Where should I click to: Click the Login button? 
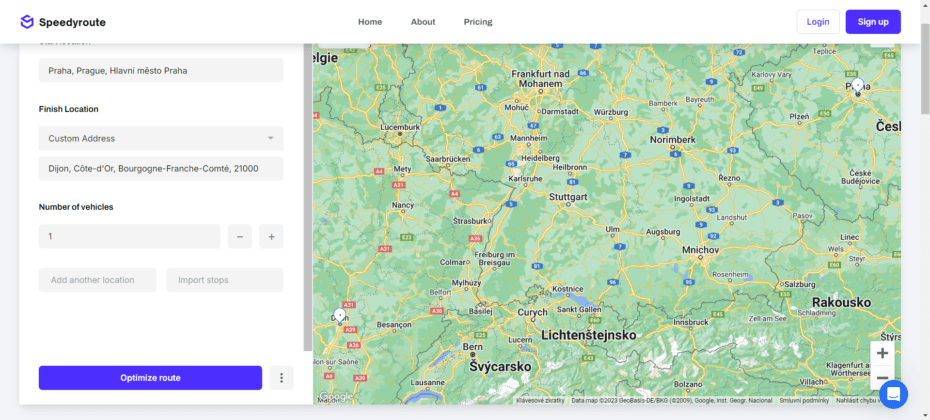(x=818, y=22)
